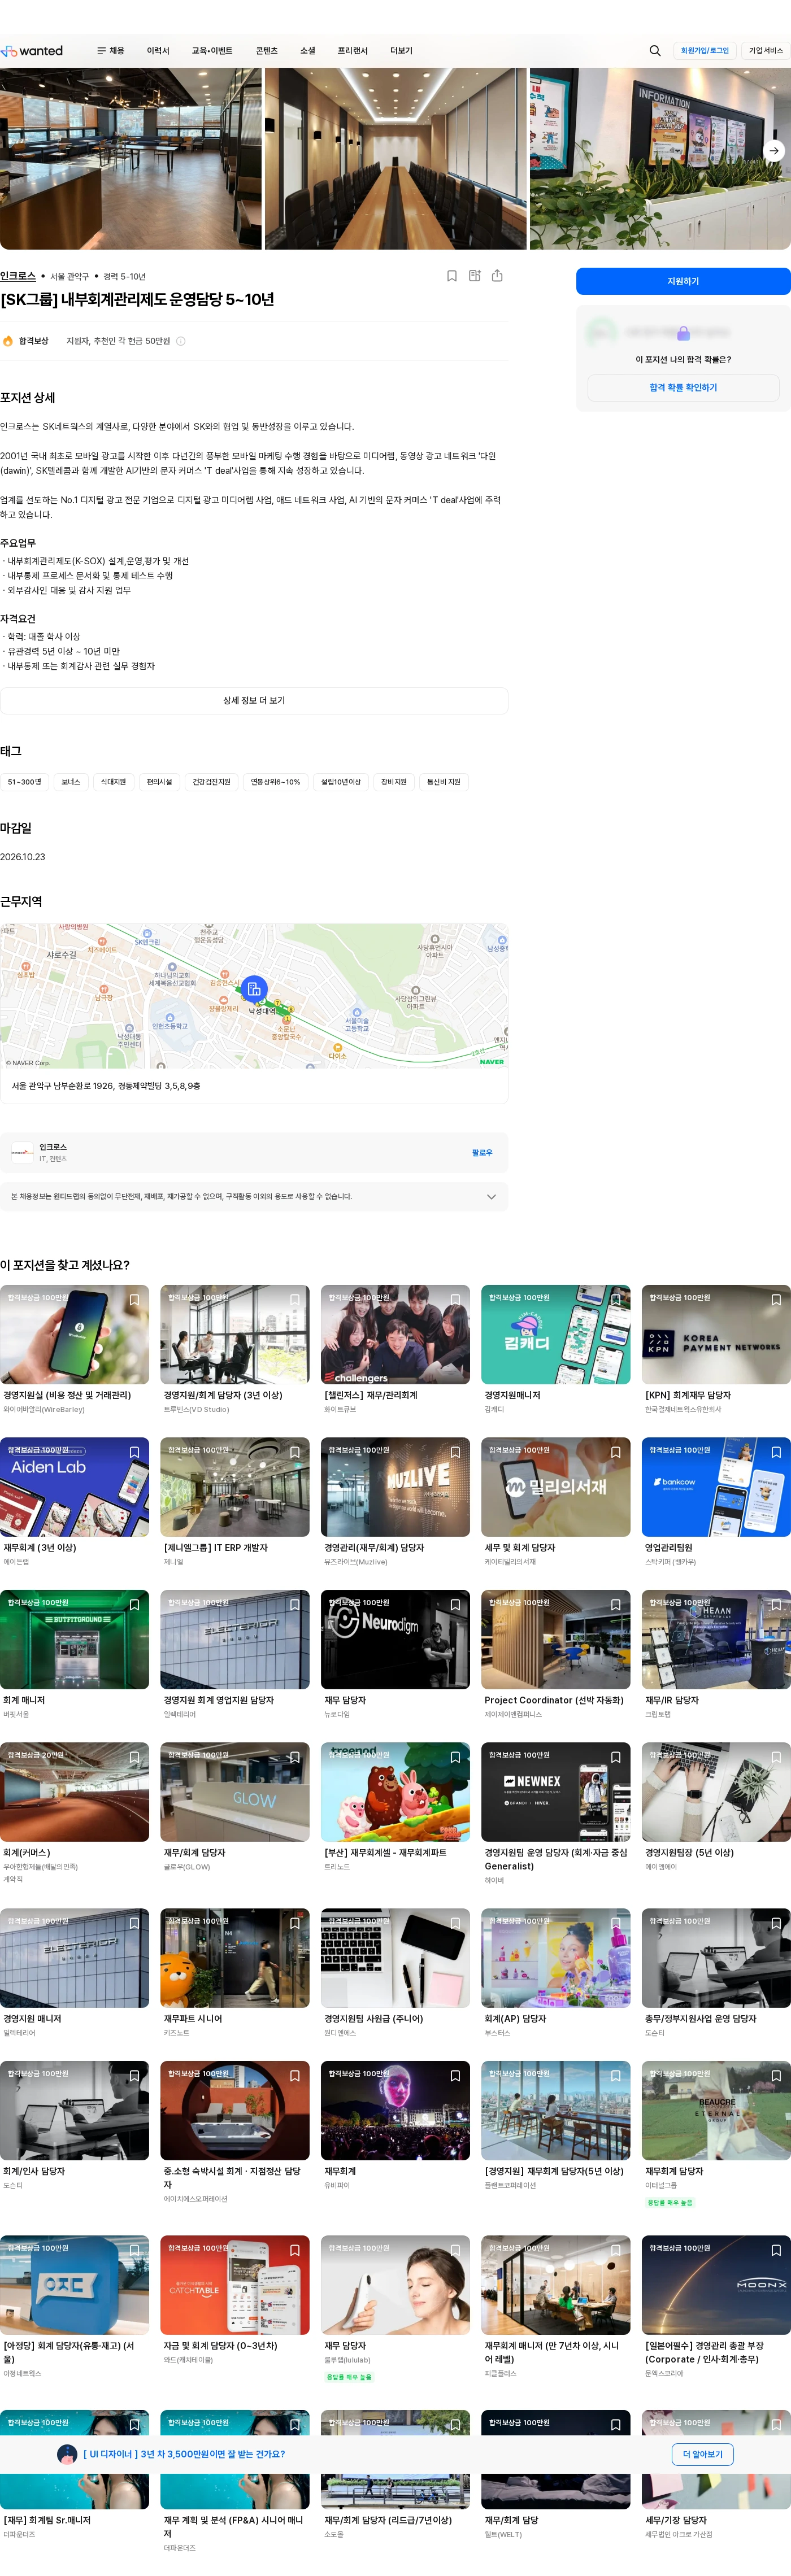
Task: Bookmark the 밀리의서재 세무 및 회계 card
Action: [616, 1452]
